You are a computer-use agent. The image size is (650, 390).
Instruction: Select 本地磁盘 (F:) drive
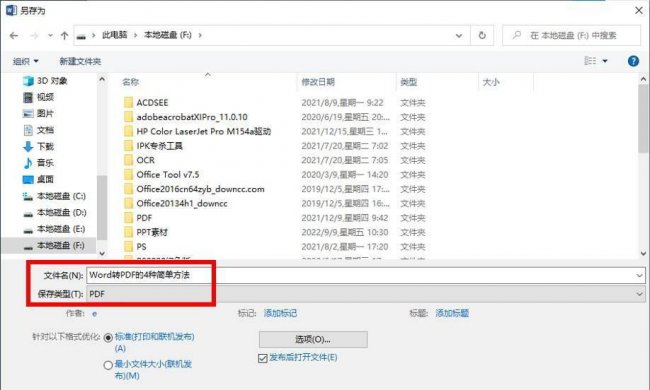tap(54, 246)
